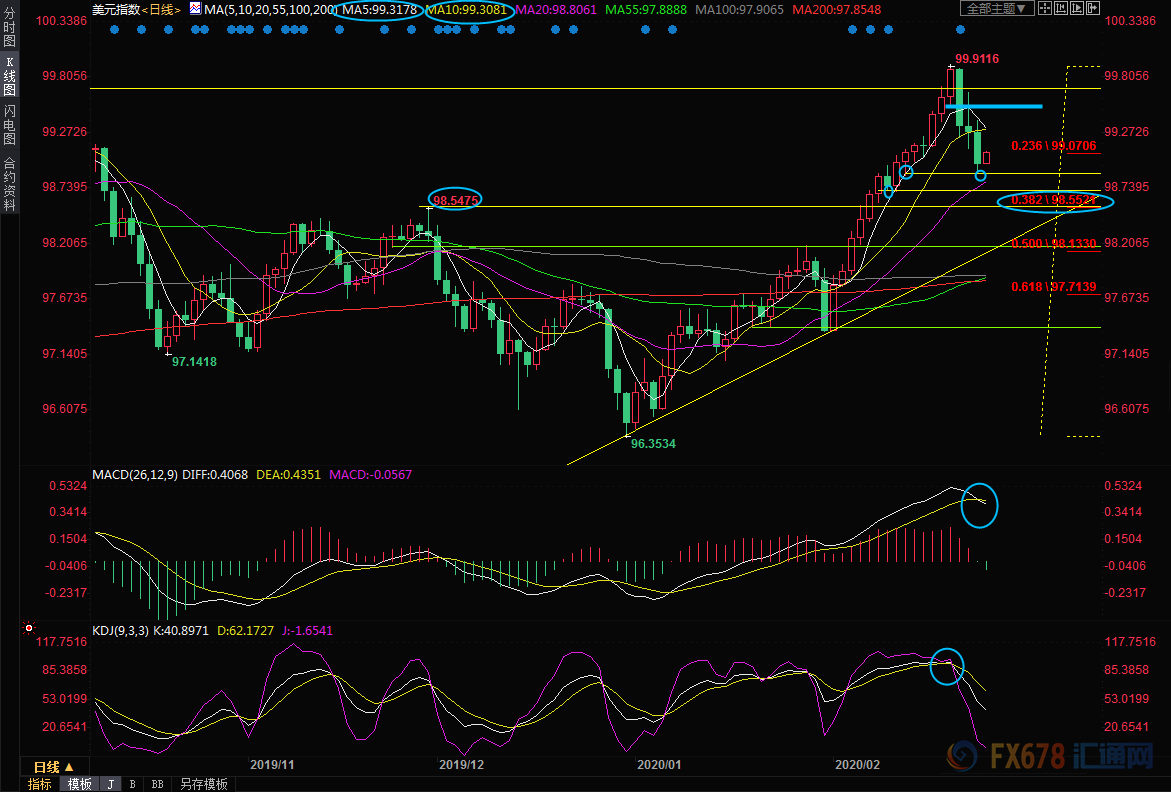Click the MA55:97.8888 value

click(x=646, y=10)
